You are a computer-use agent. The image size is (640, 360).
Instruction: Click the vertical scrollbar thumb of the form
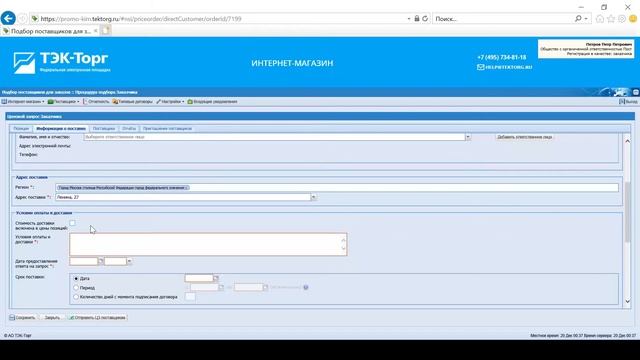pyautogui.click(x=628, y=211)
